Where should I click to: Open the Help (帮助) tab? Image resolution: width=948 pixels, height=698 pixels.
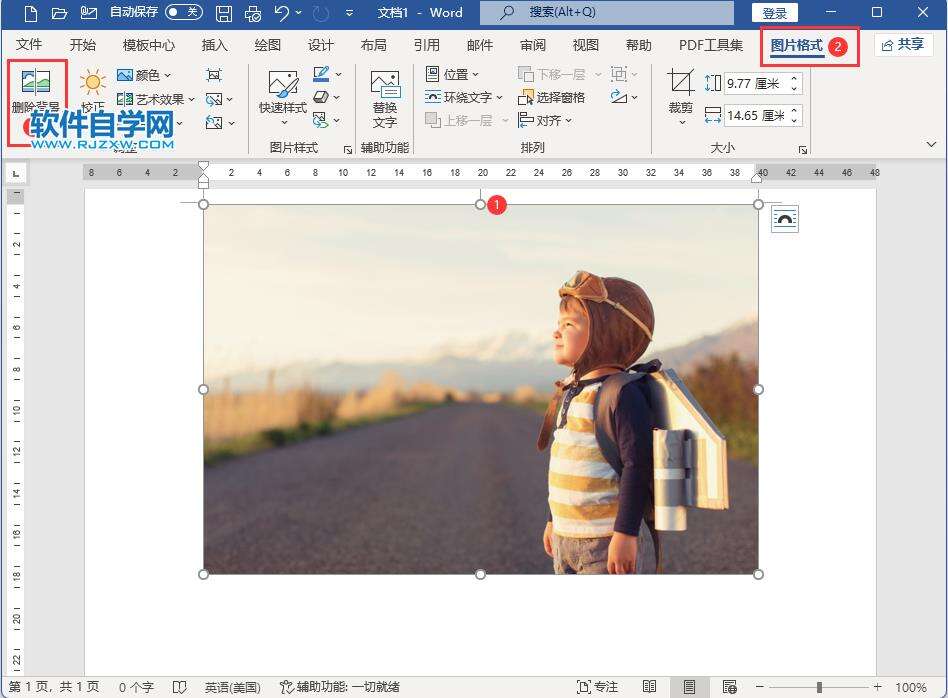638,45
